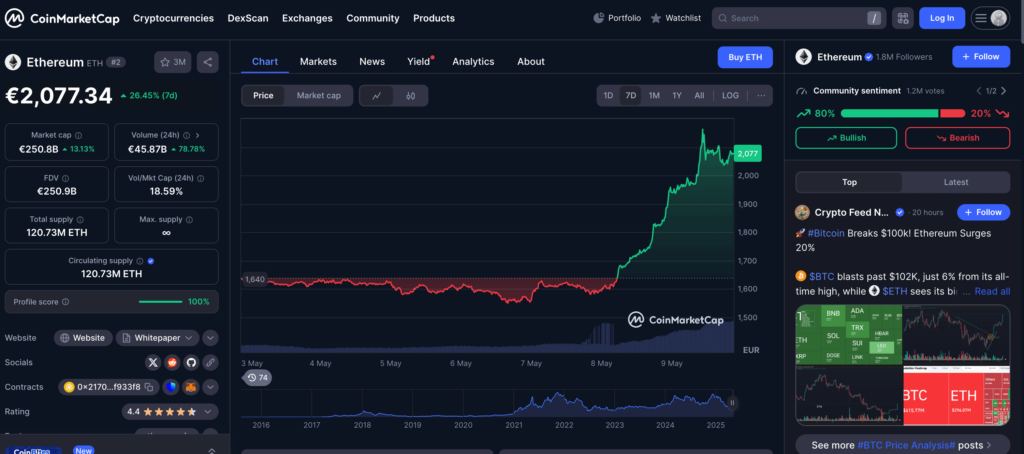Select the Market cap chart toggle
Screen dimensions: 1024x454
point(319,95)
